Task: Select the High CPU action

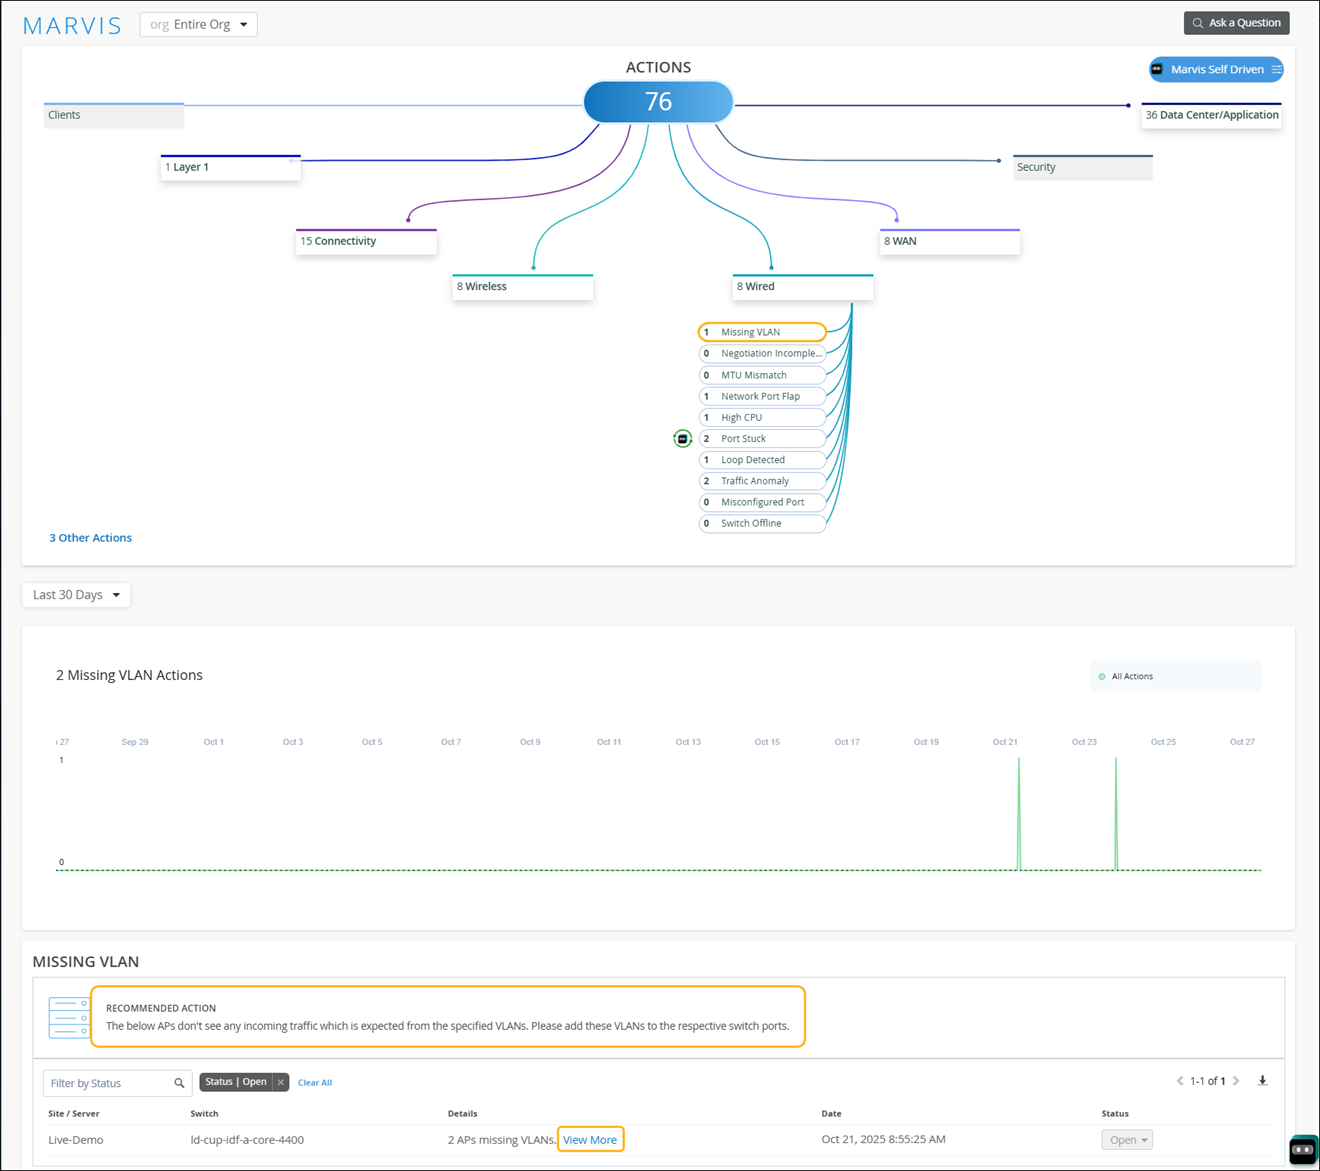Action: (x=762, y=417)
